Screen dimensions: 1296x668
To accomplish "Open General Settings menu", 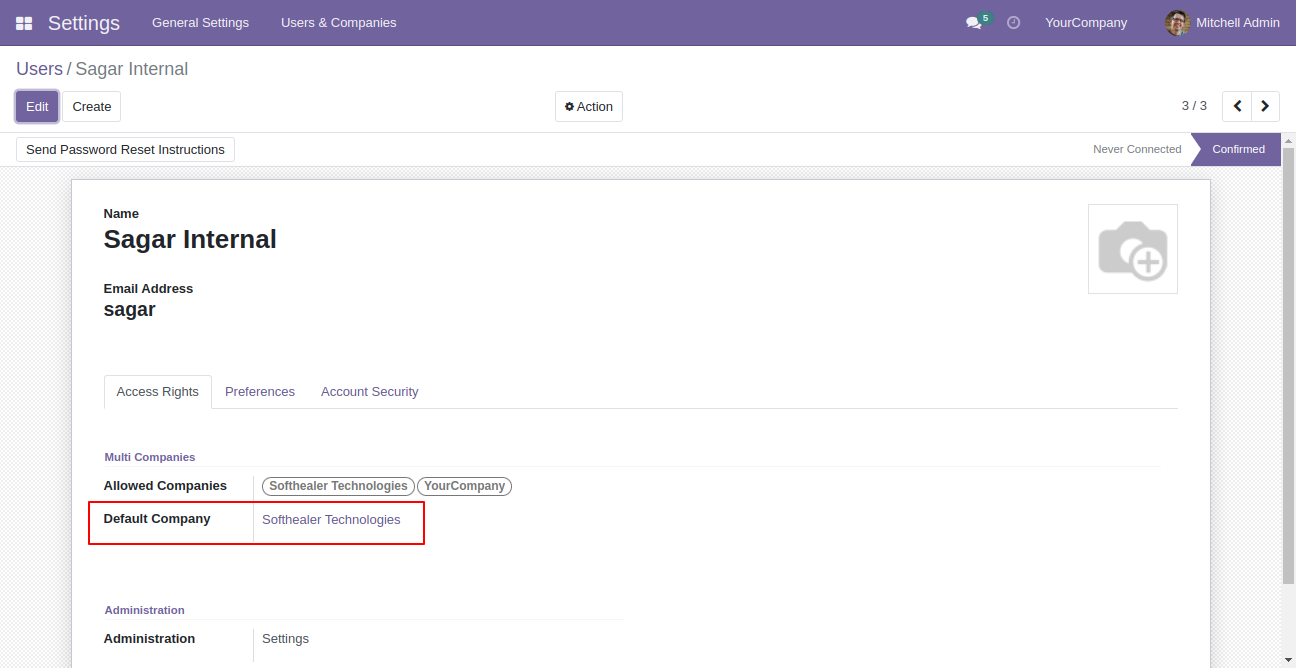I will (x=200, y=23).
